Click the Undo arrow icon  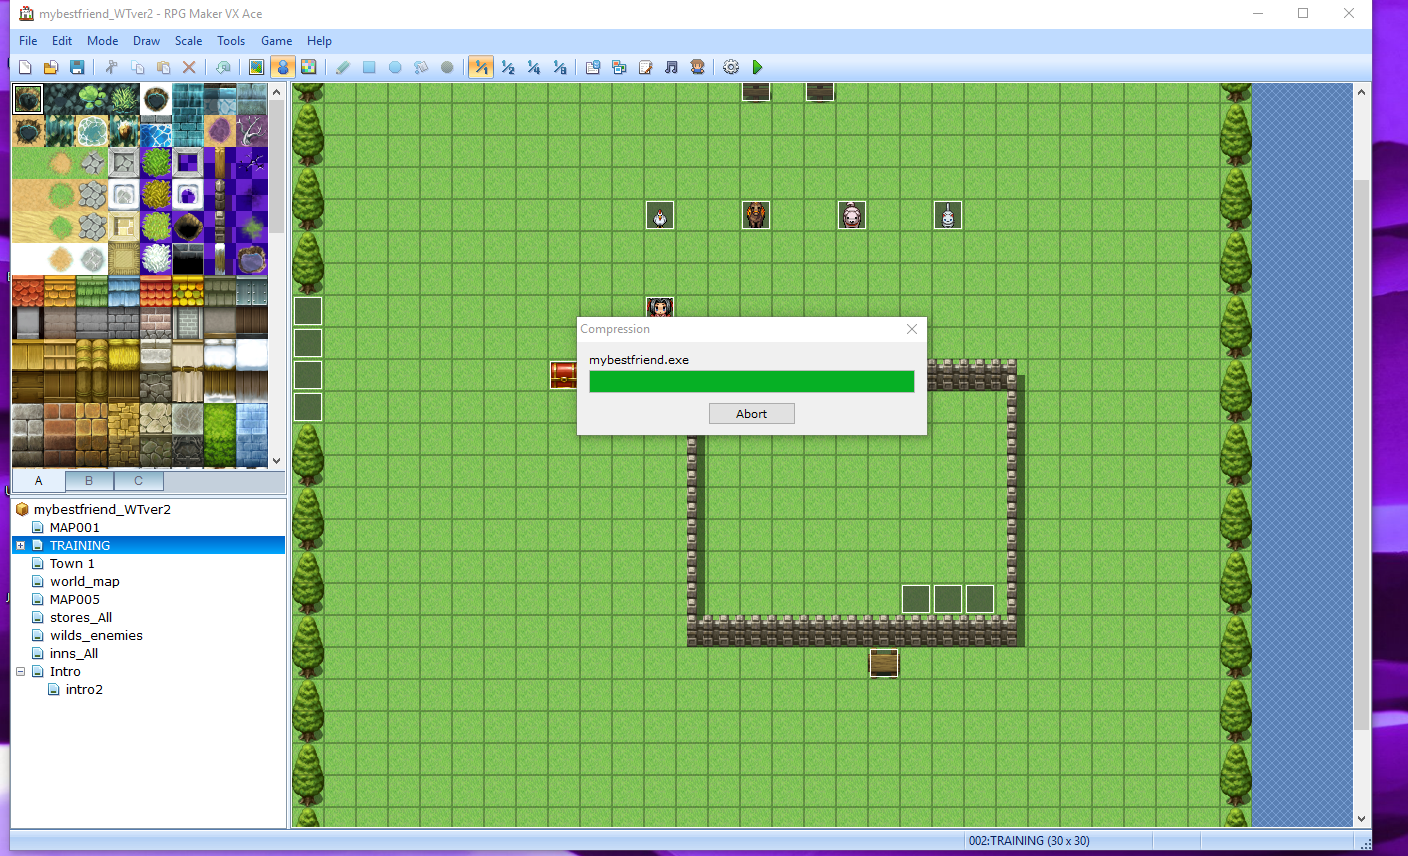point(223,67)
